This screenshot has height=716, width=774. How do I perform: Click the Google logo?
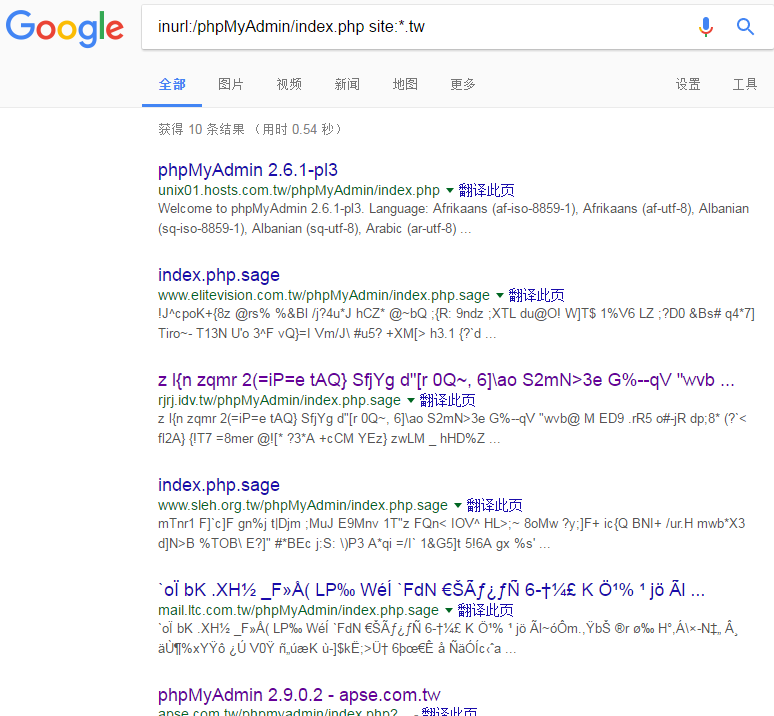(65, 28)
